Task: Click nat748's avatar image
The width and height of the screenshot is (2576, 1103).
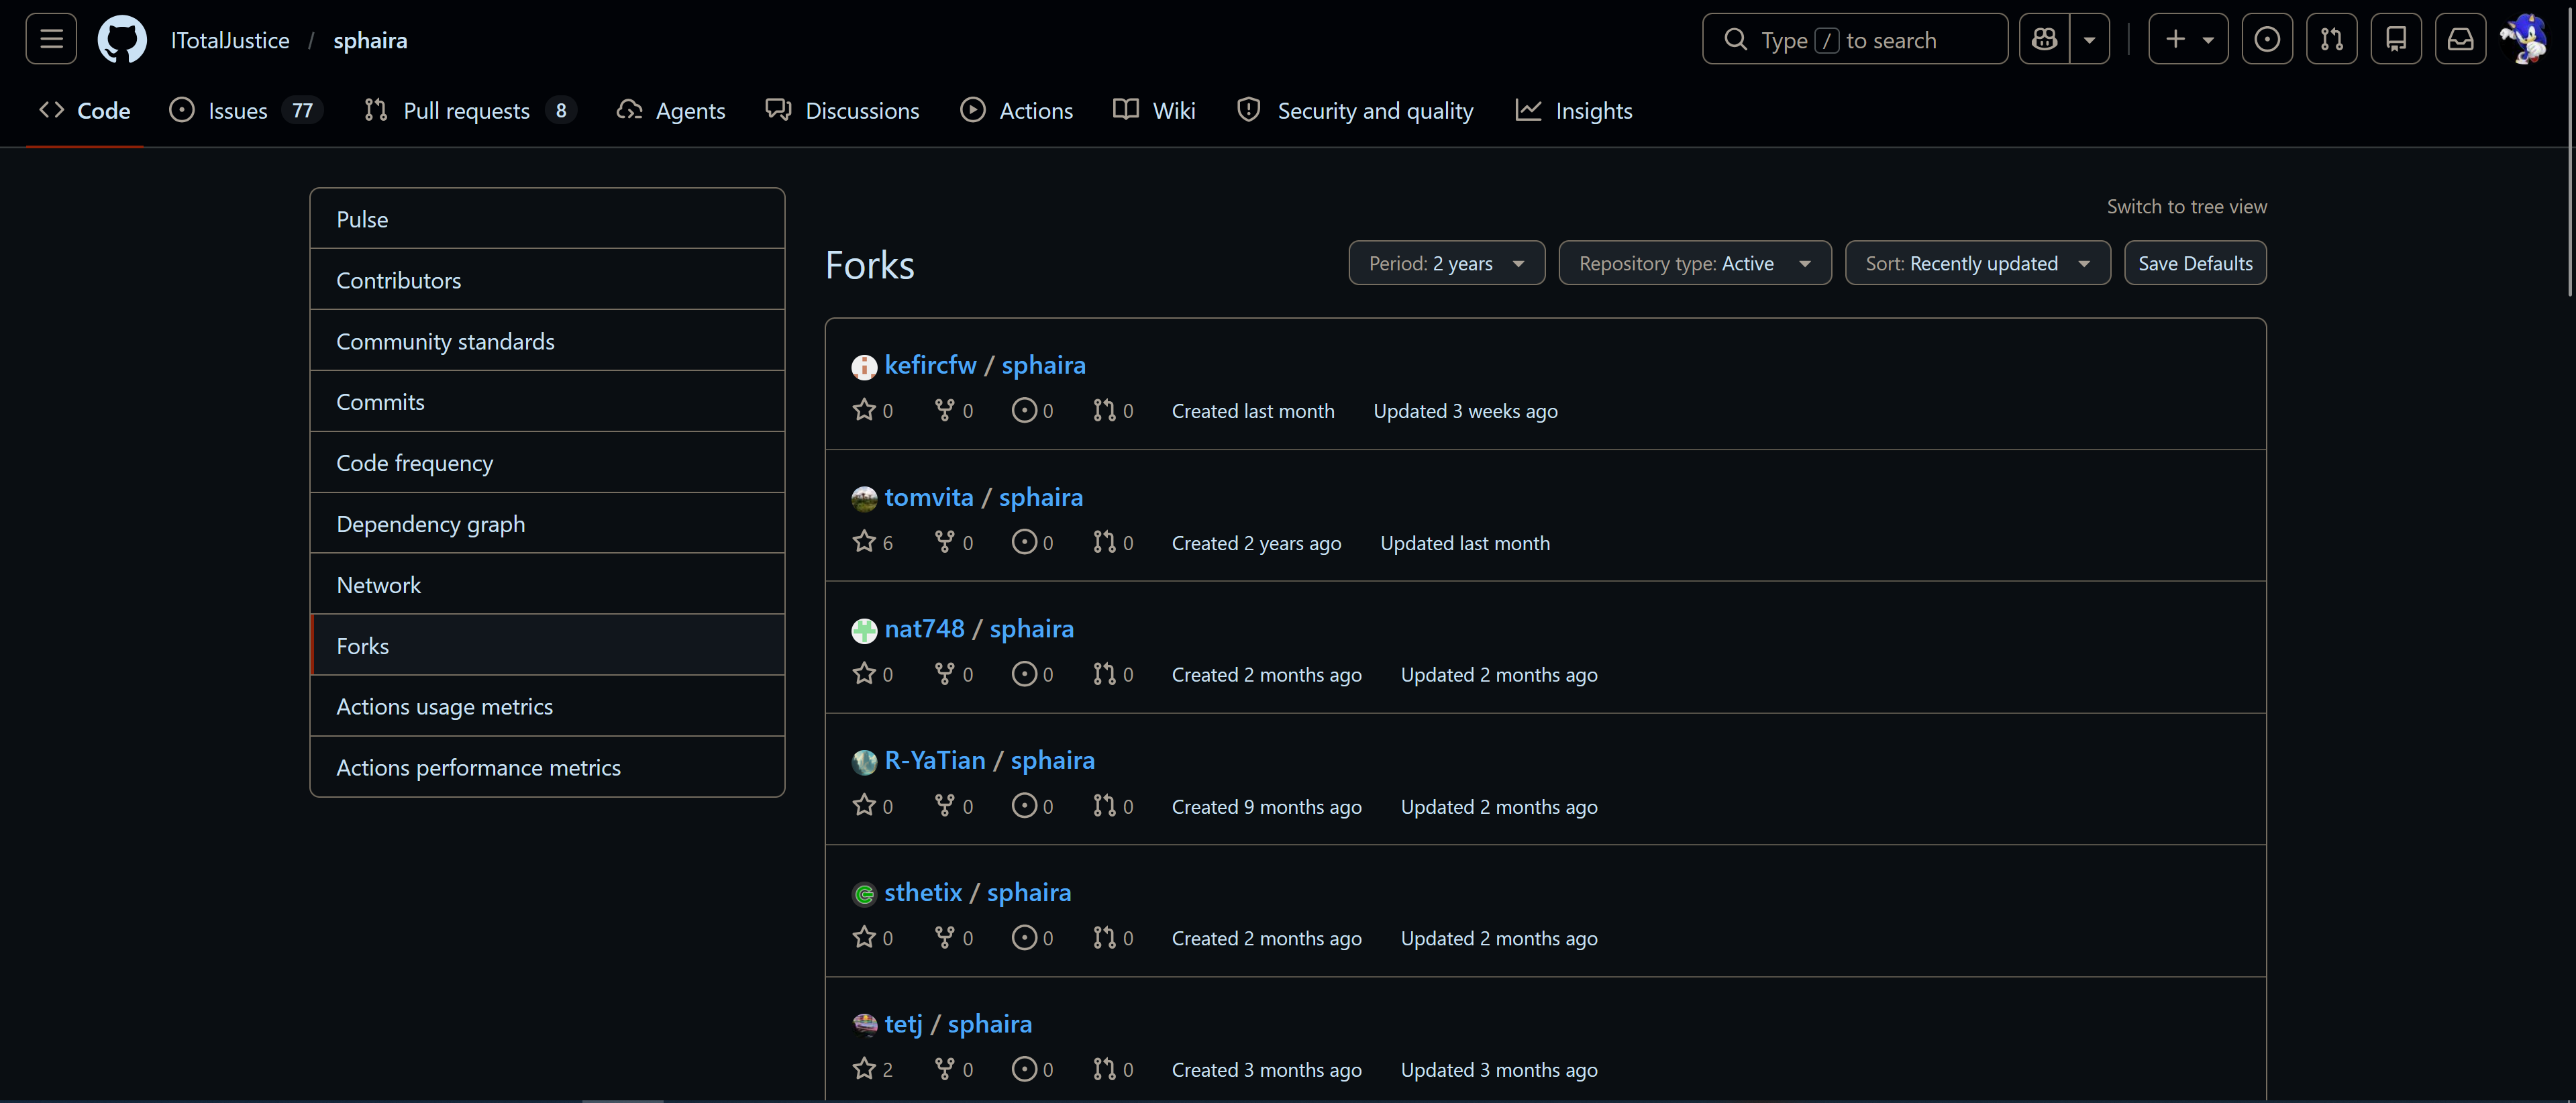Action: click(864, 630)
